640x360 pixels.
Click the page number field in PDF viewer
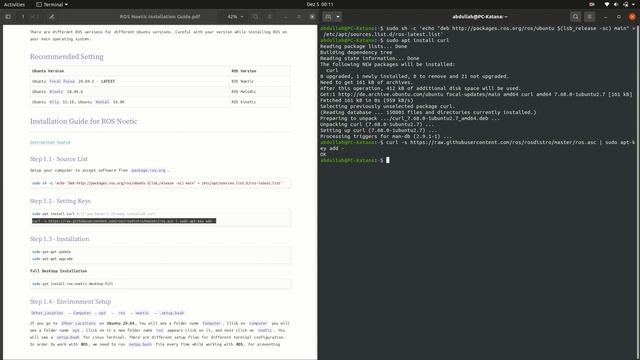coord(23,17)
